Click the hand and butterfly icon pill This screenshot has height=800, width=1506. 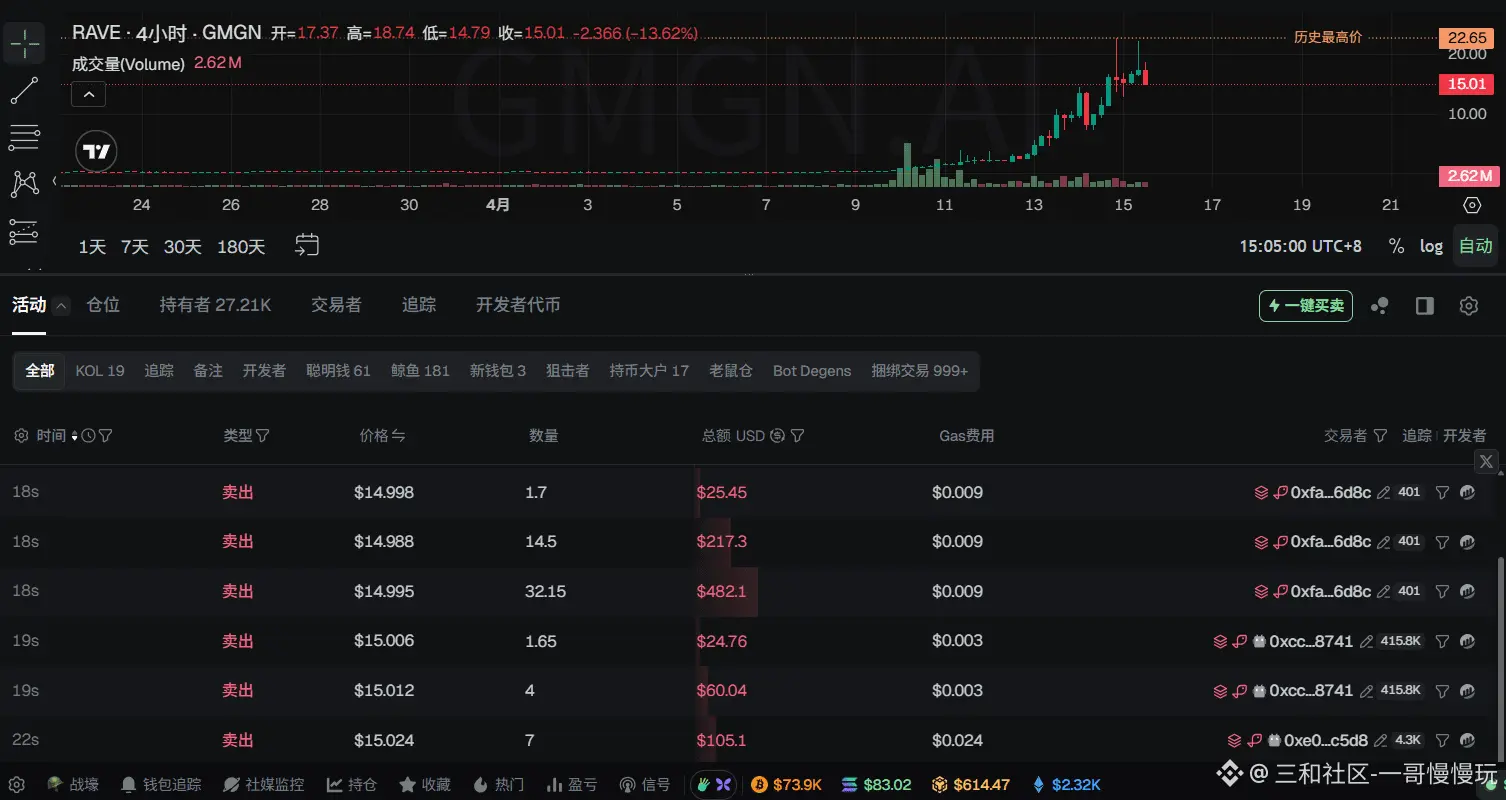click(715, 785)
